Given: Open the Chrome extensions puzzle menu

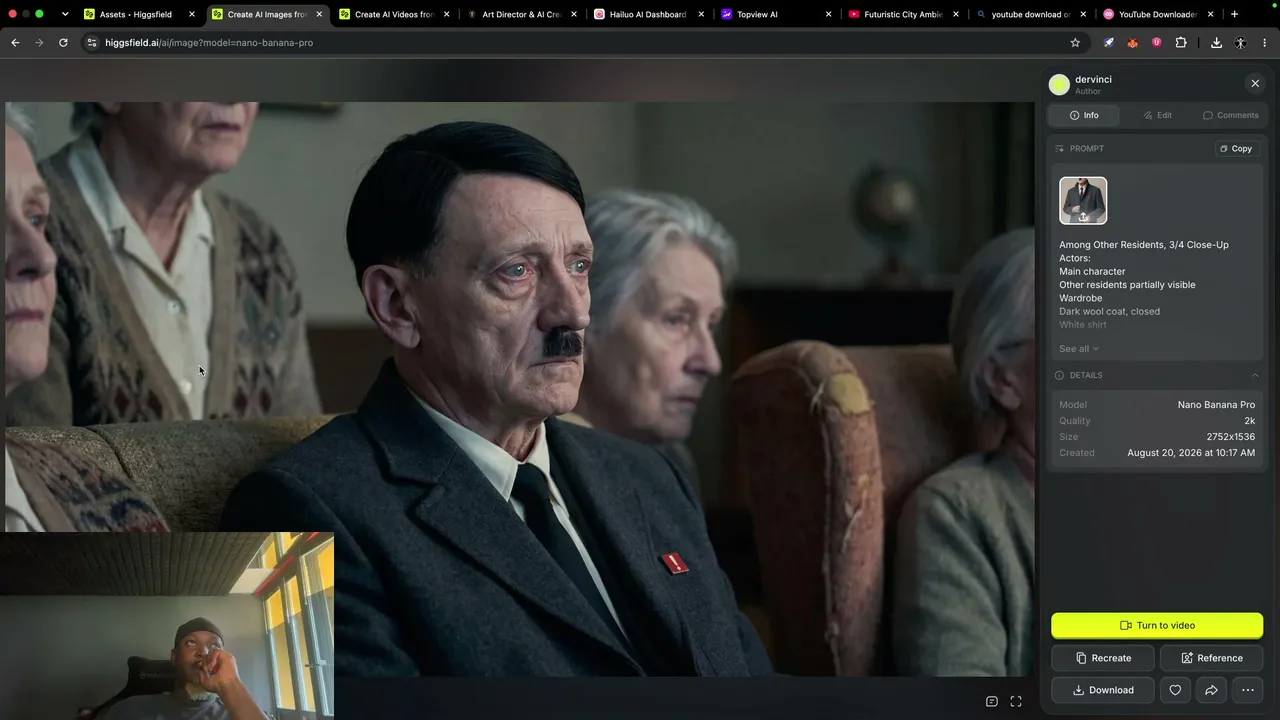Looking at the screenshot, I should (1181, 43).
